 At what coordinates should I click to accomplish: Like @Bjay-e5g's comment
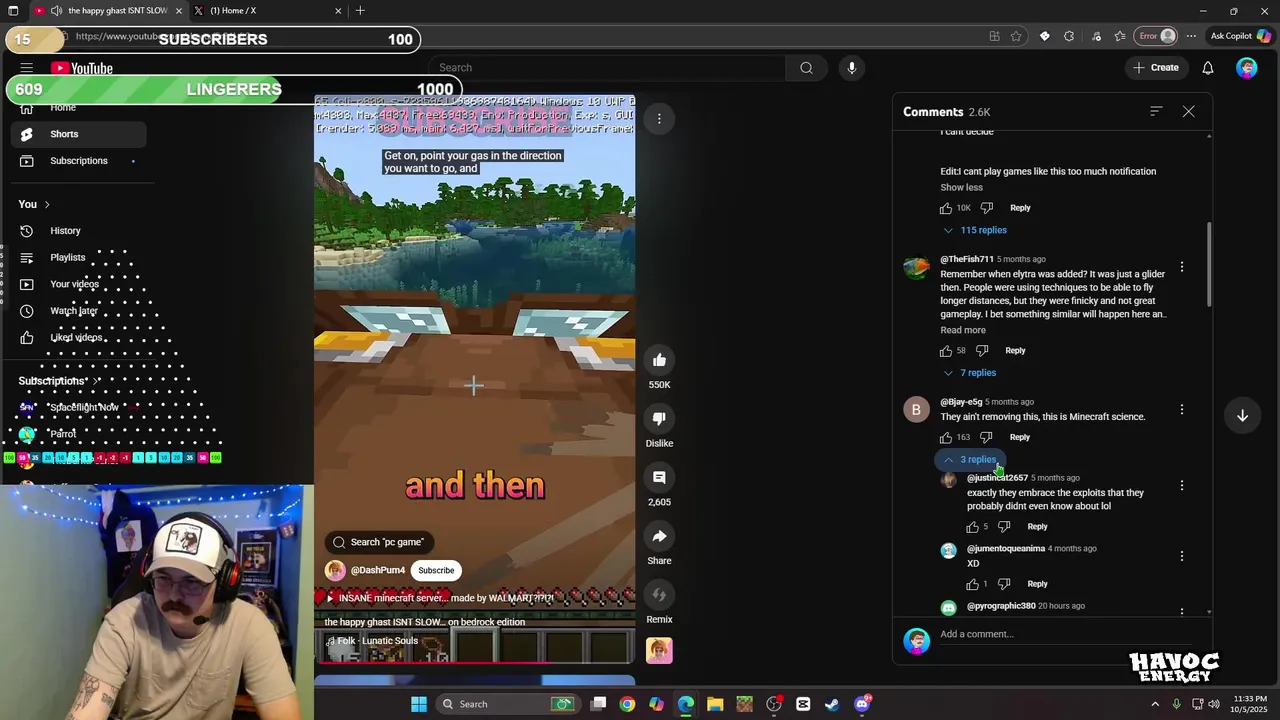point(946,437)
